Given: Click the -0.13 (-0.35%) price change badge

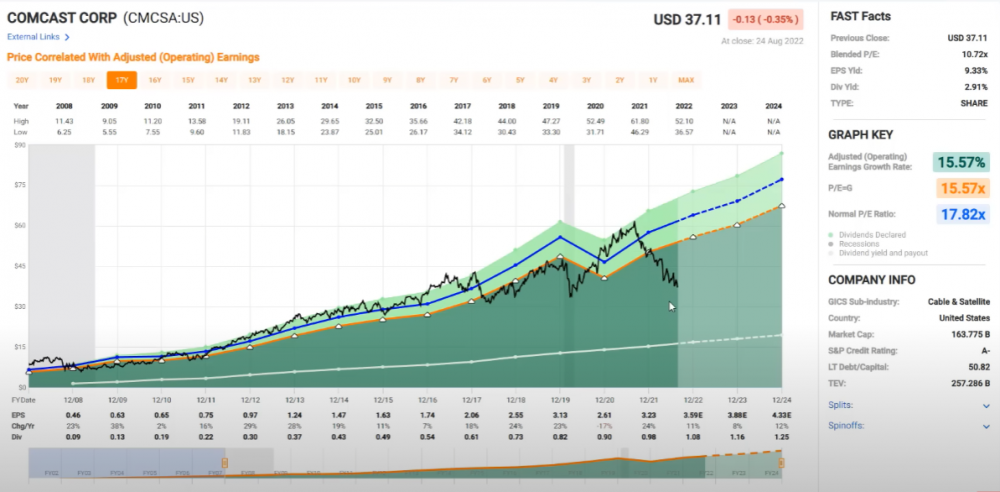Looking at the screenshot, I should pos(765,19).
